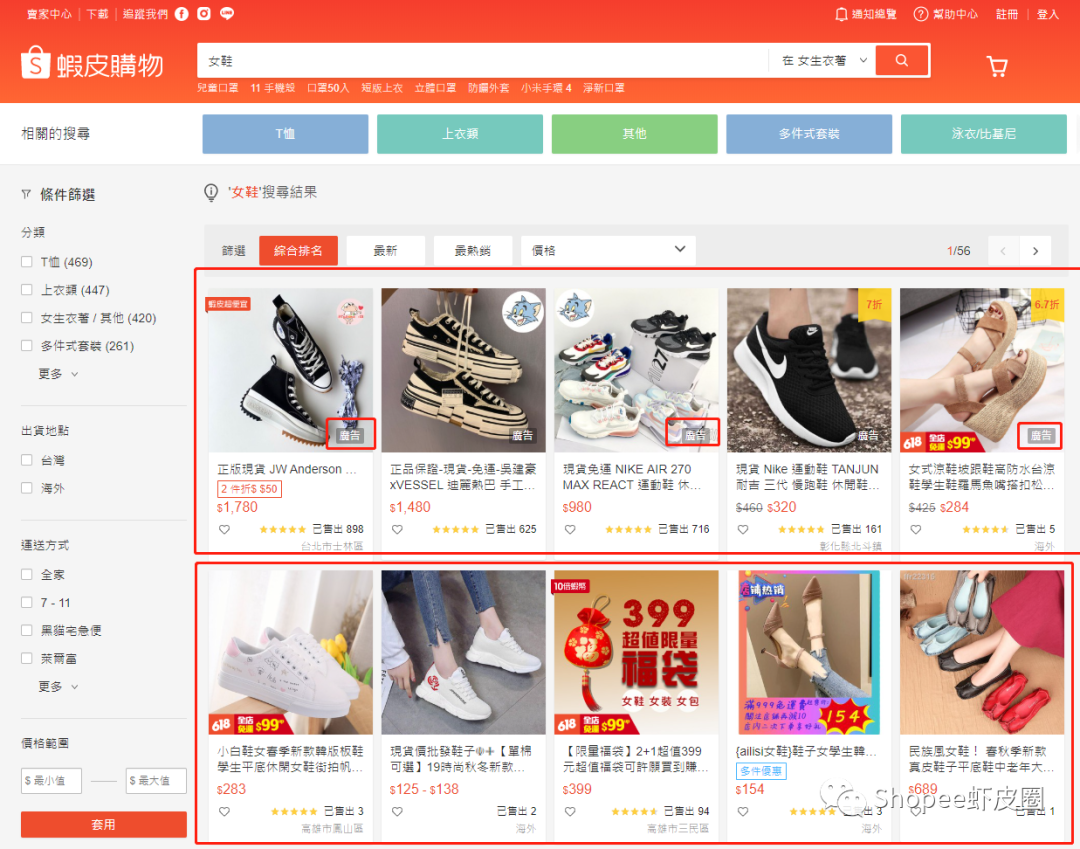Viewport: 1080px width, 849px height.
Task: Open the 泳衣/比基尼 related search tile
Action: coord(984,134)
